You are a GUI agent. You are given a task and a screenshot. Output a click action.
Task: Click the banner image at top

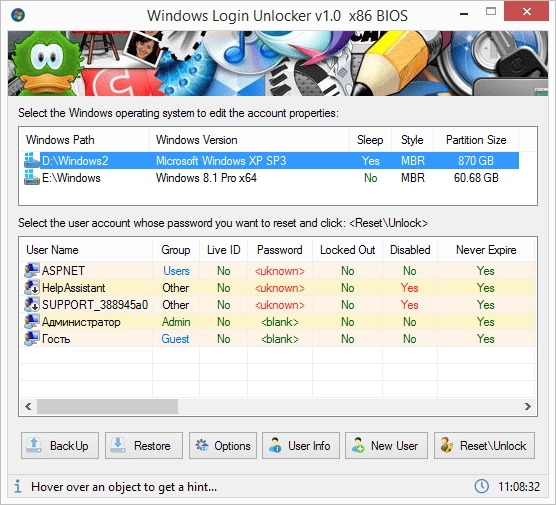[278, 63]
